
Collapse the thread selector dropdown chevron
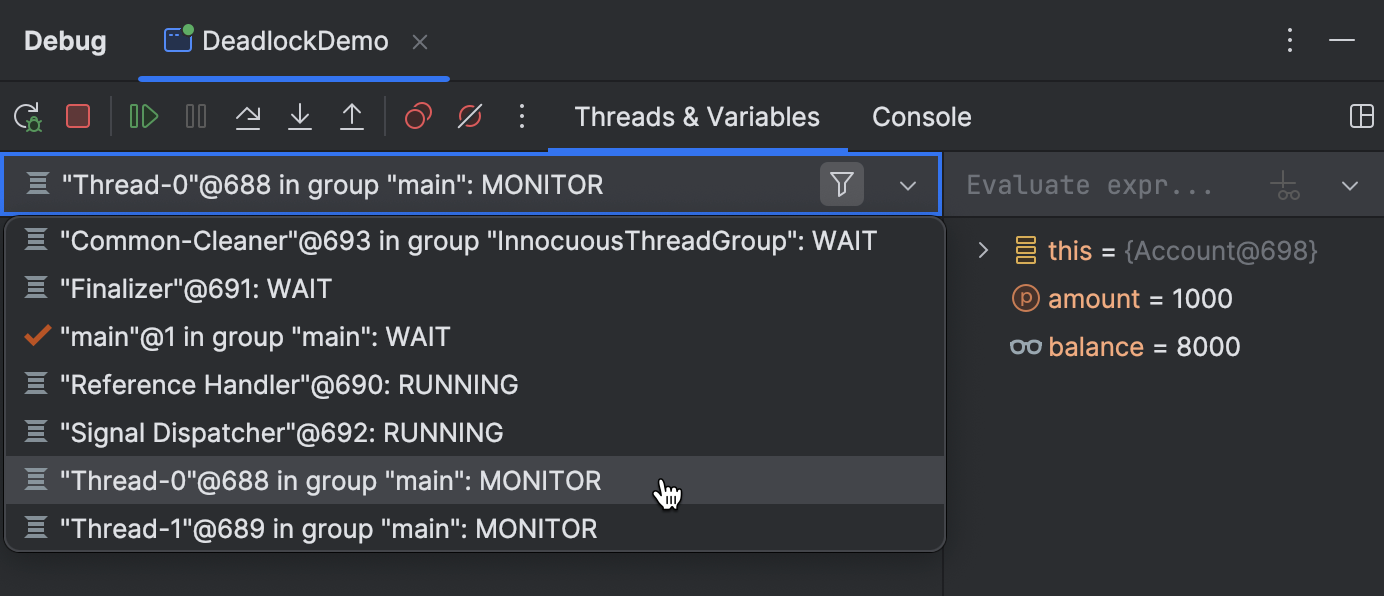point(908,185)
